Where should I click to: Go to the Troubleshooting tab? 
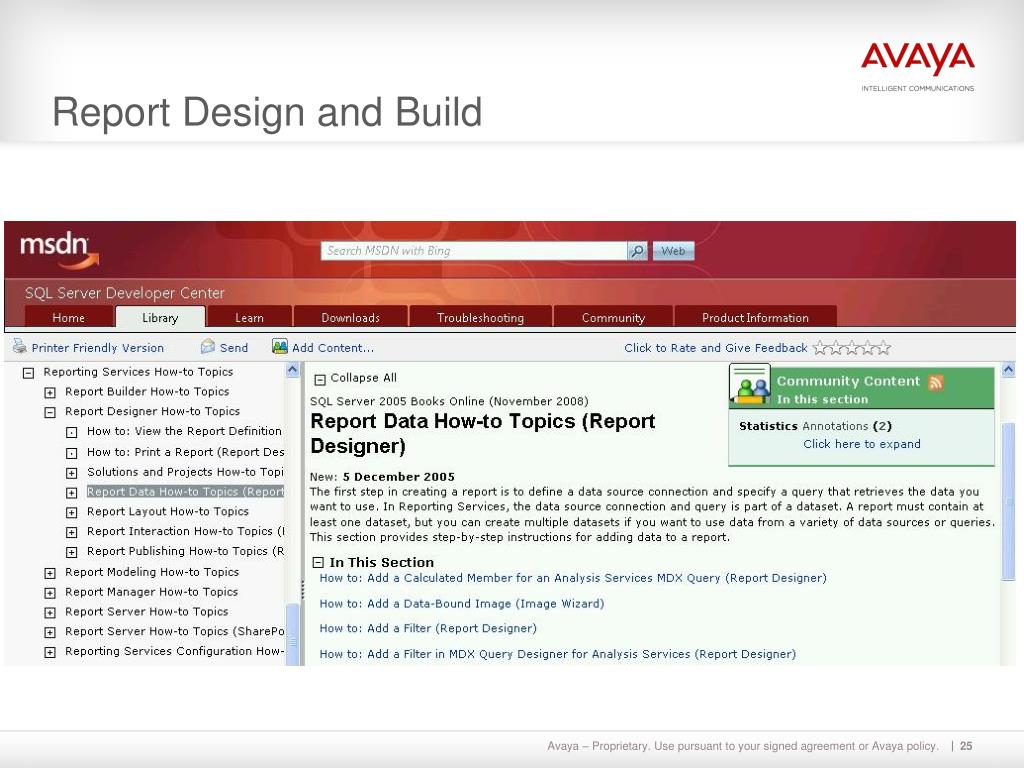(481, 317)
